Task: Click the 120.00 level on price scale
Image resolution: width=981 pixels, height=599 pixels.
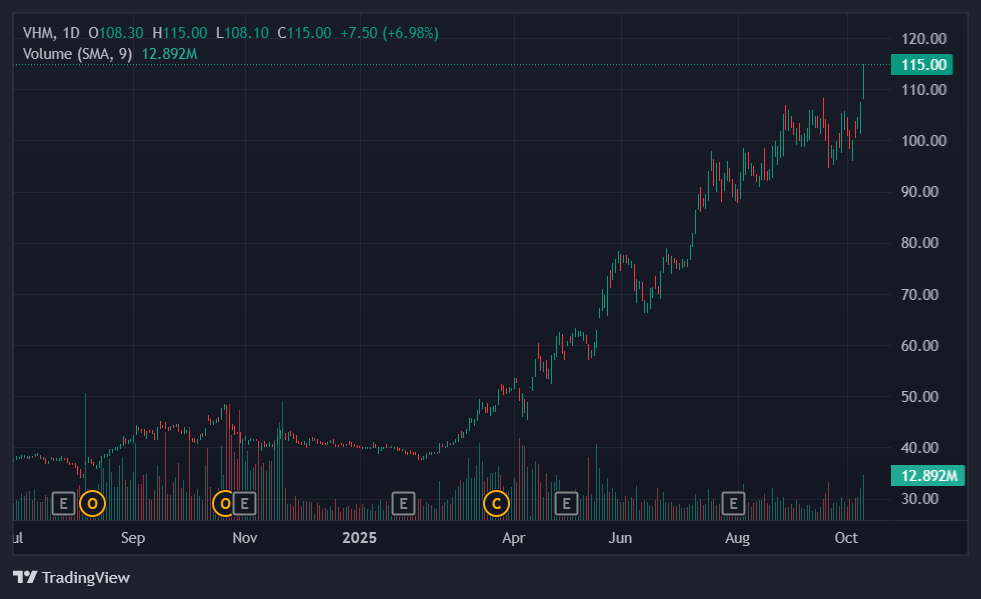Action: tap(924, 39)
